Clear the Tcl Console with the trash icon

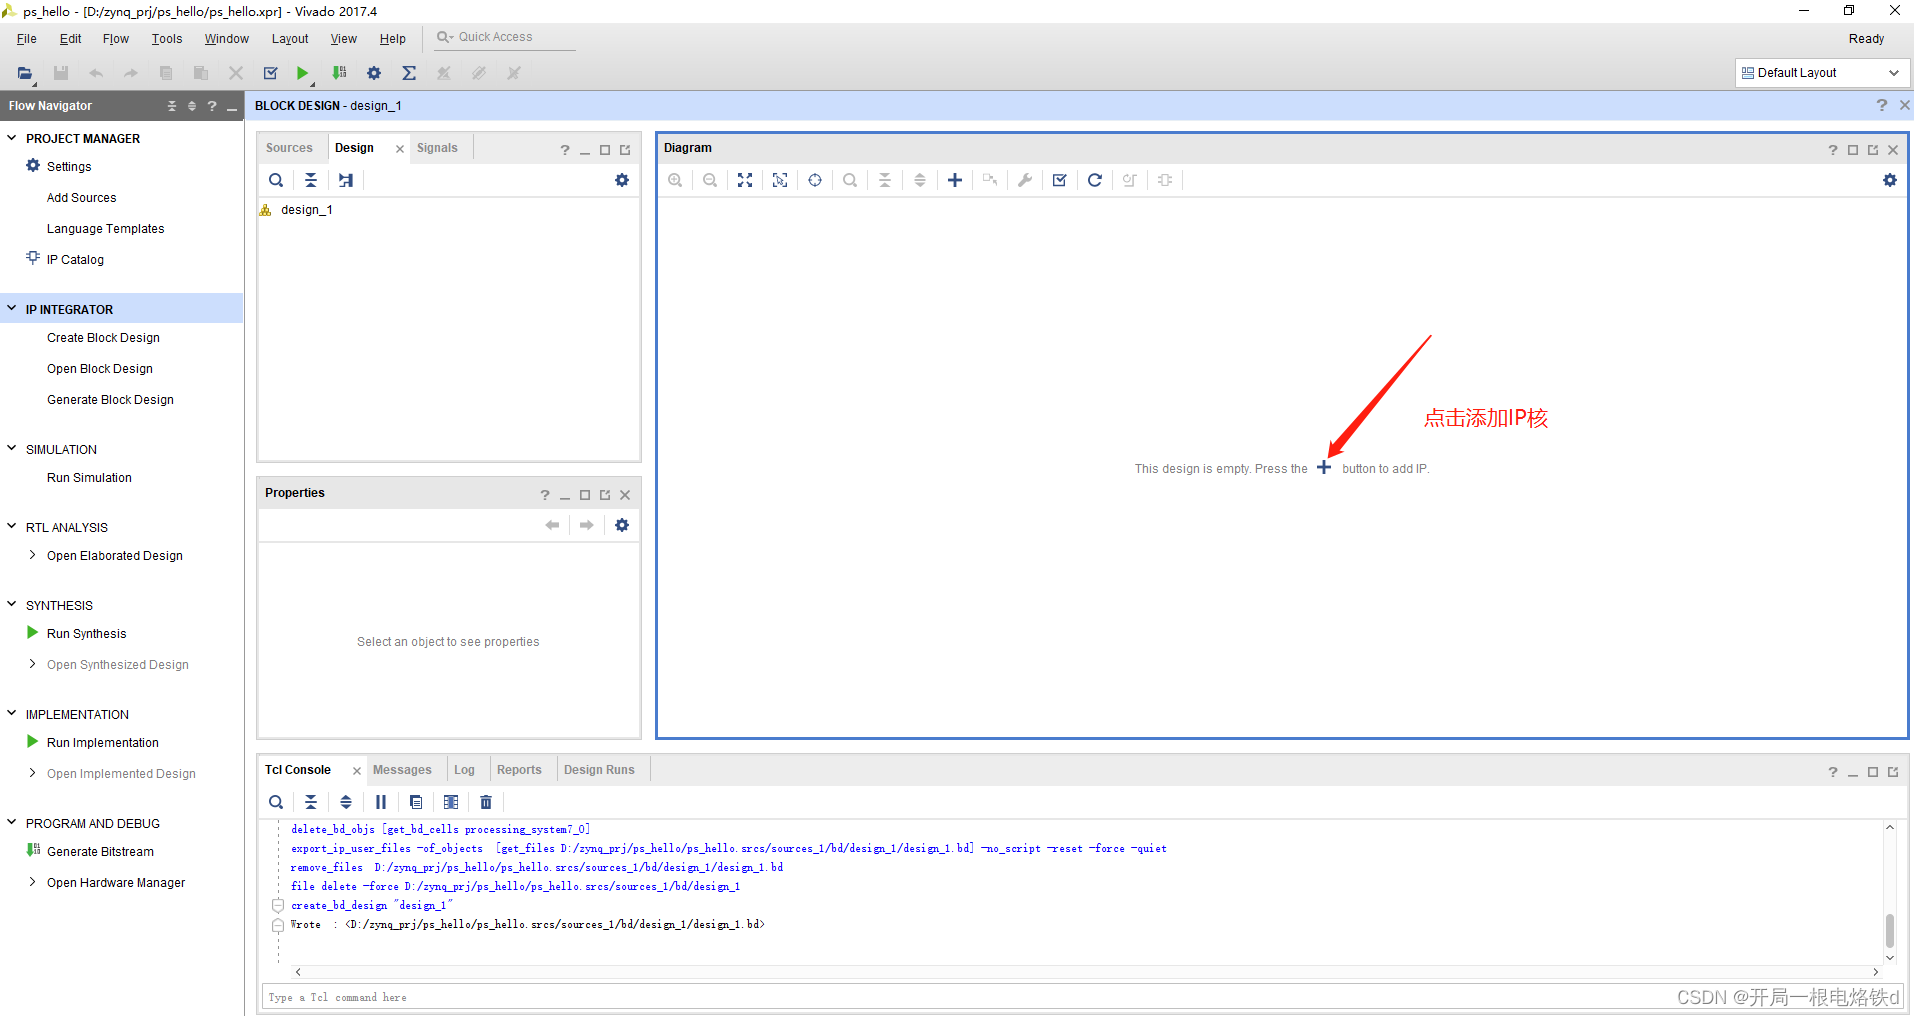pyautogui.click(x=486, y=802)
